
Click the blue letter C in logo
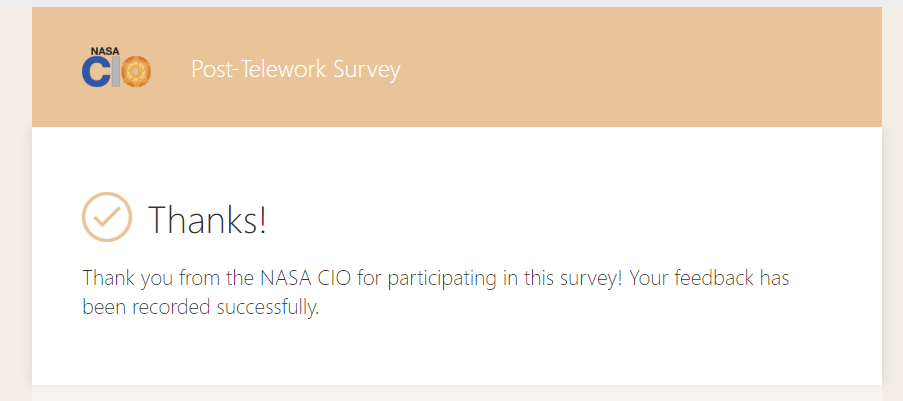(x=96, y=73)
